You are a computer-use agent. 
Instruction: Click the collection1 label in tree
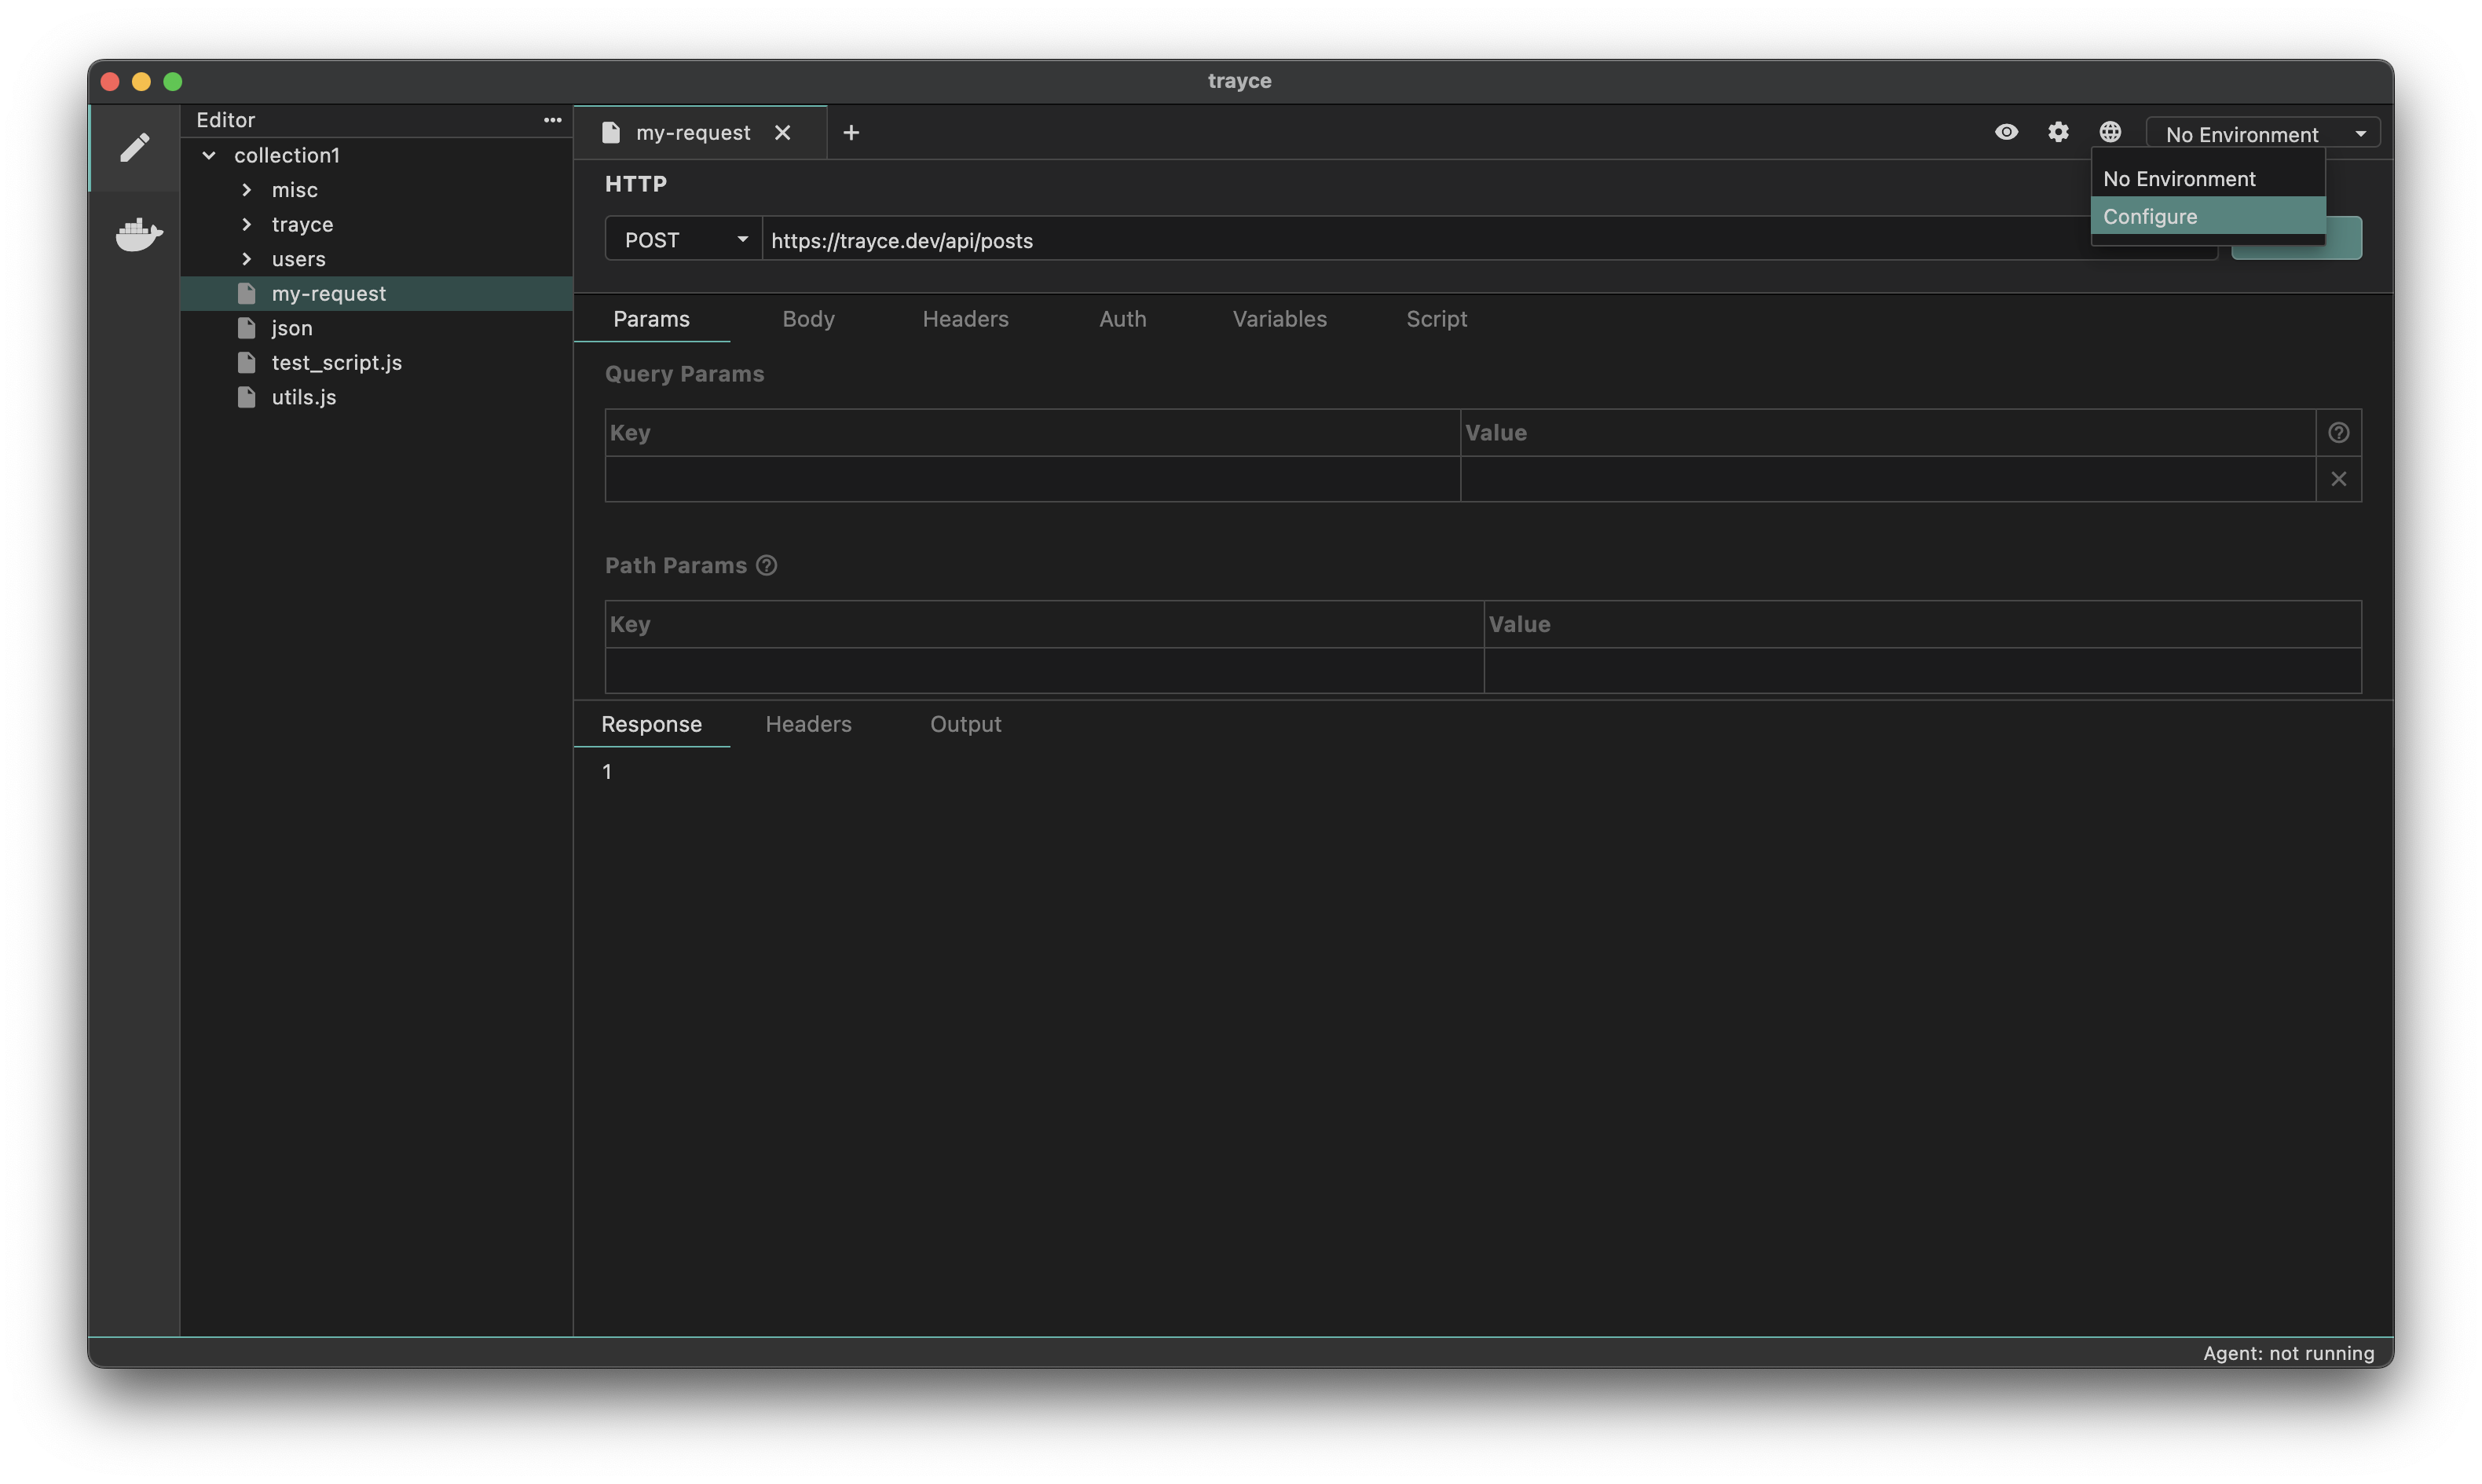pyautogui.click(x=287, y=155)
